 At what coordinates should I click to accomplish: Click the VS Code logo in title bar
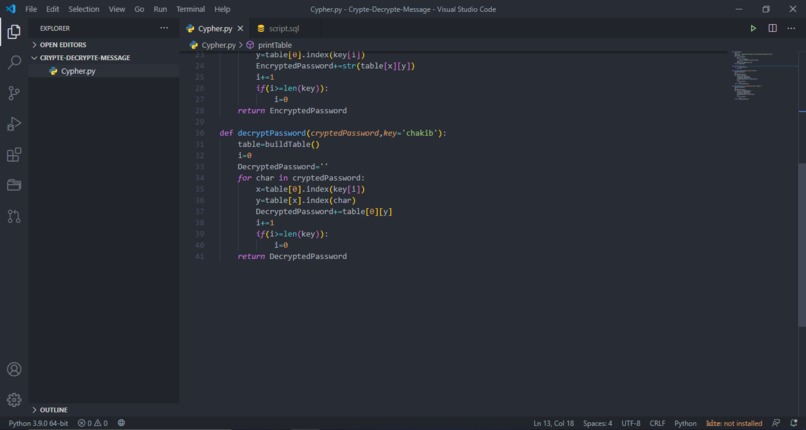pos(11,9)
